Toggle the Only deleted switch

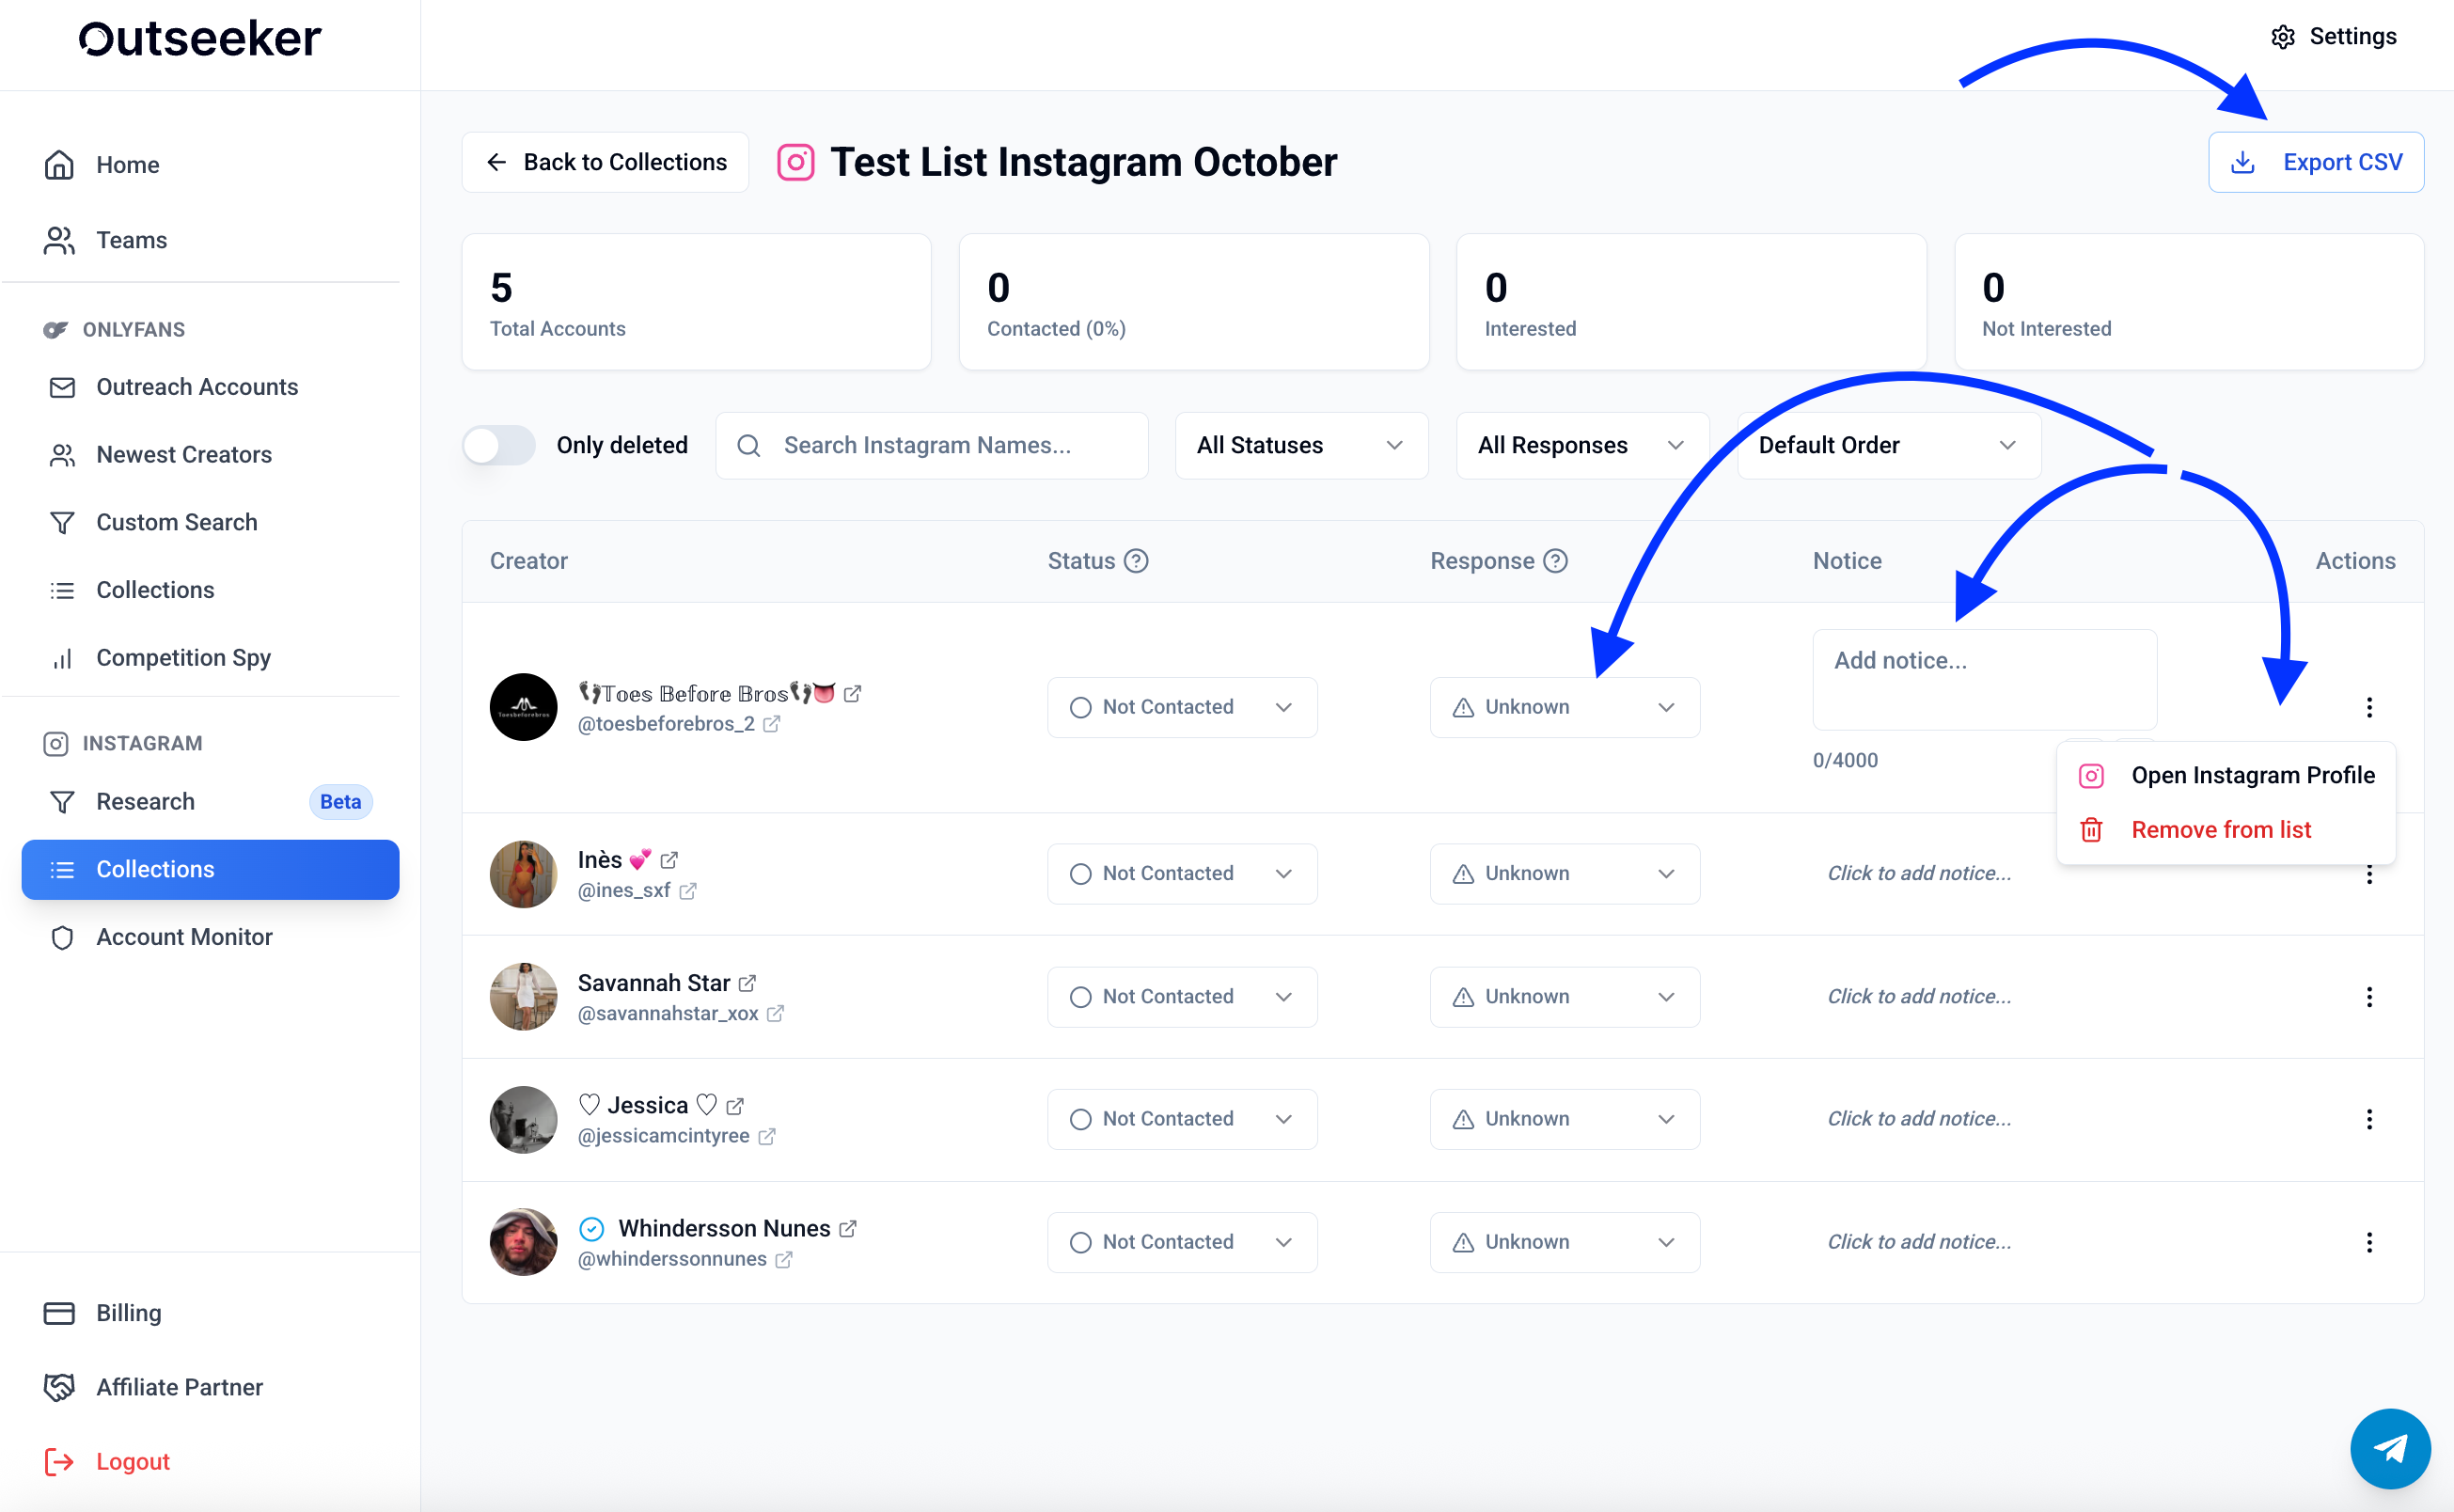tap(499, 446)
